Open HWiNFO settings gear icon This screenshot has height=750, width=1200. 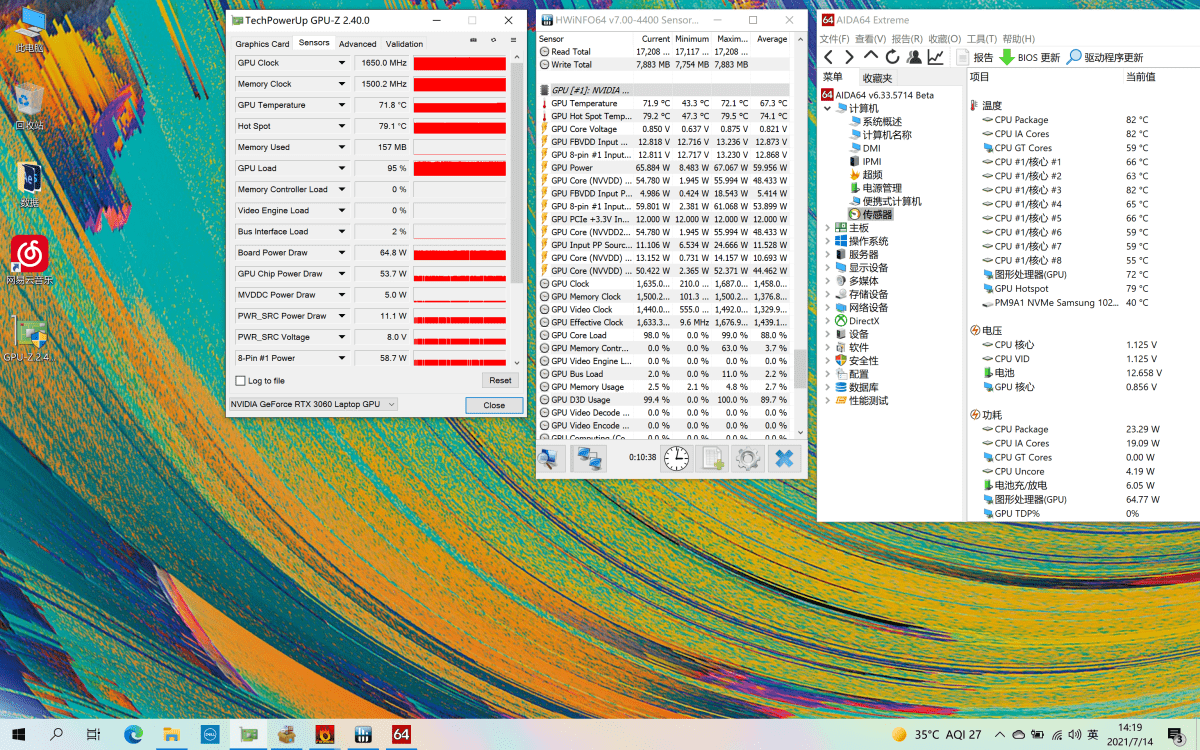pos(748,459)
